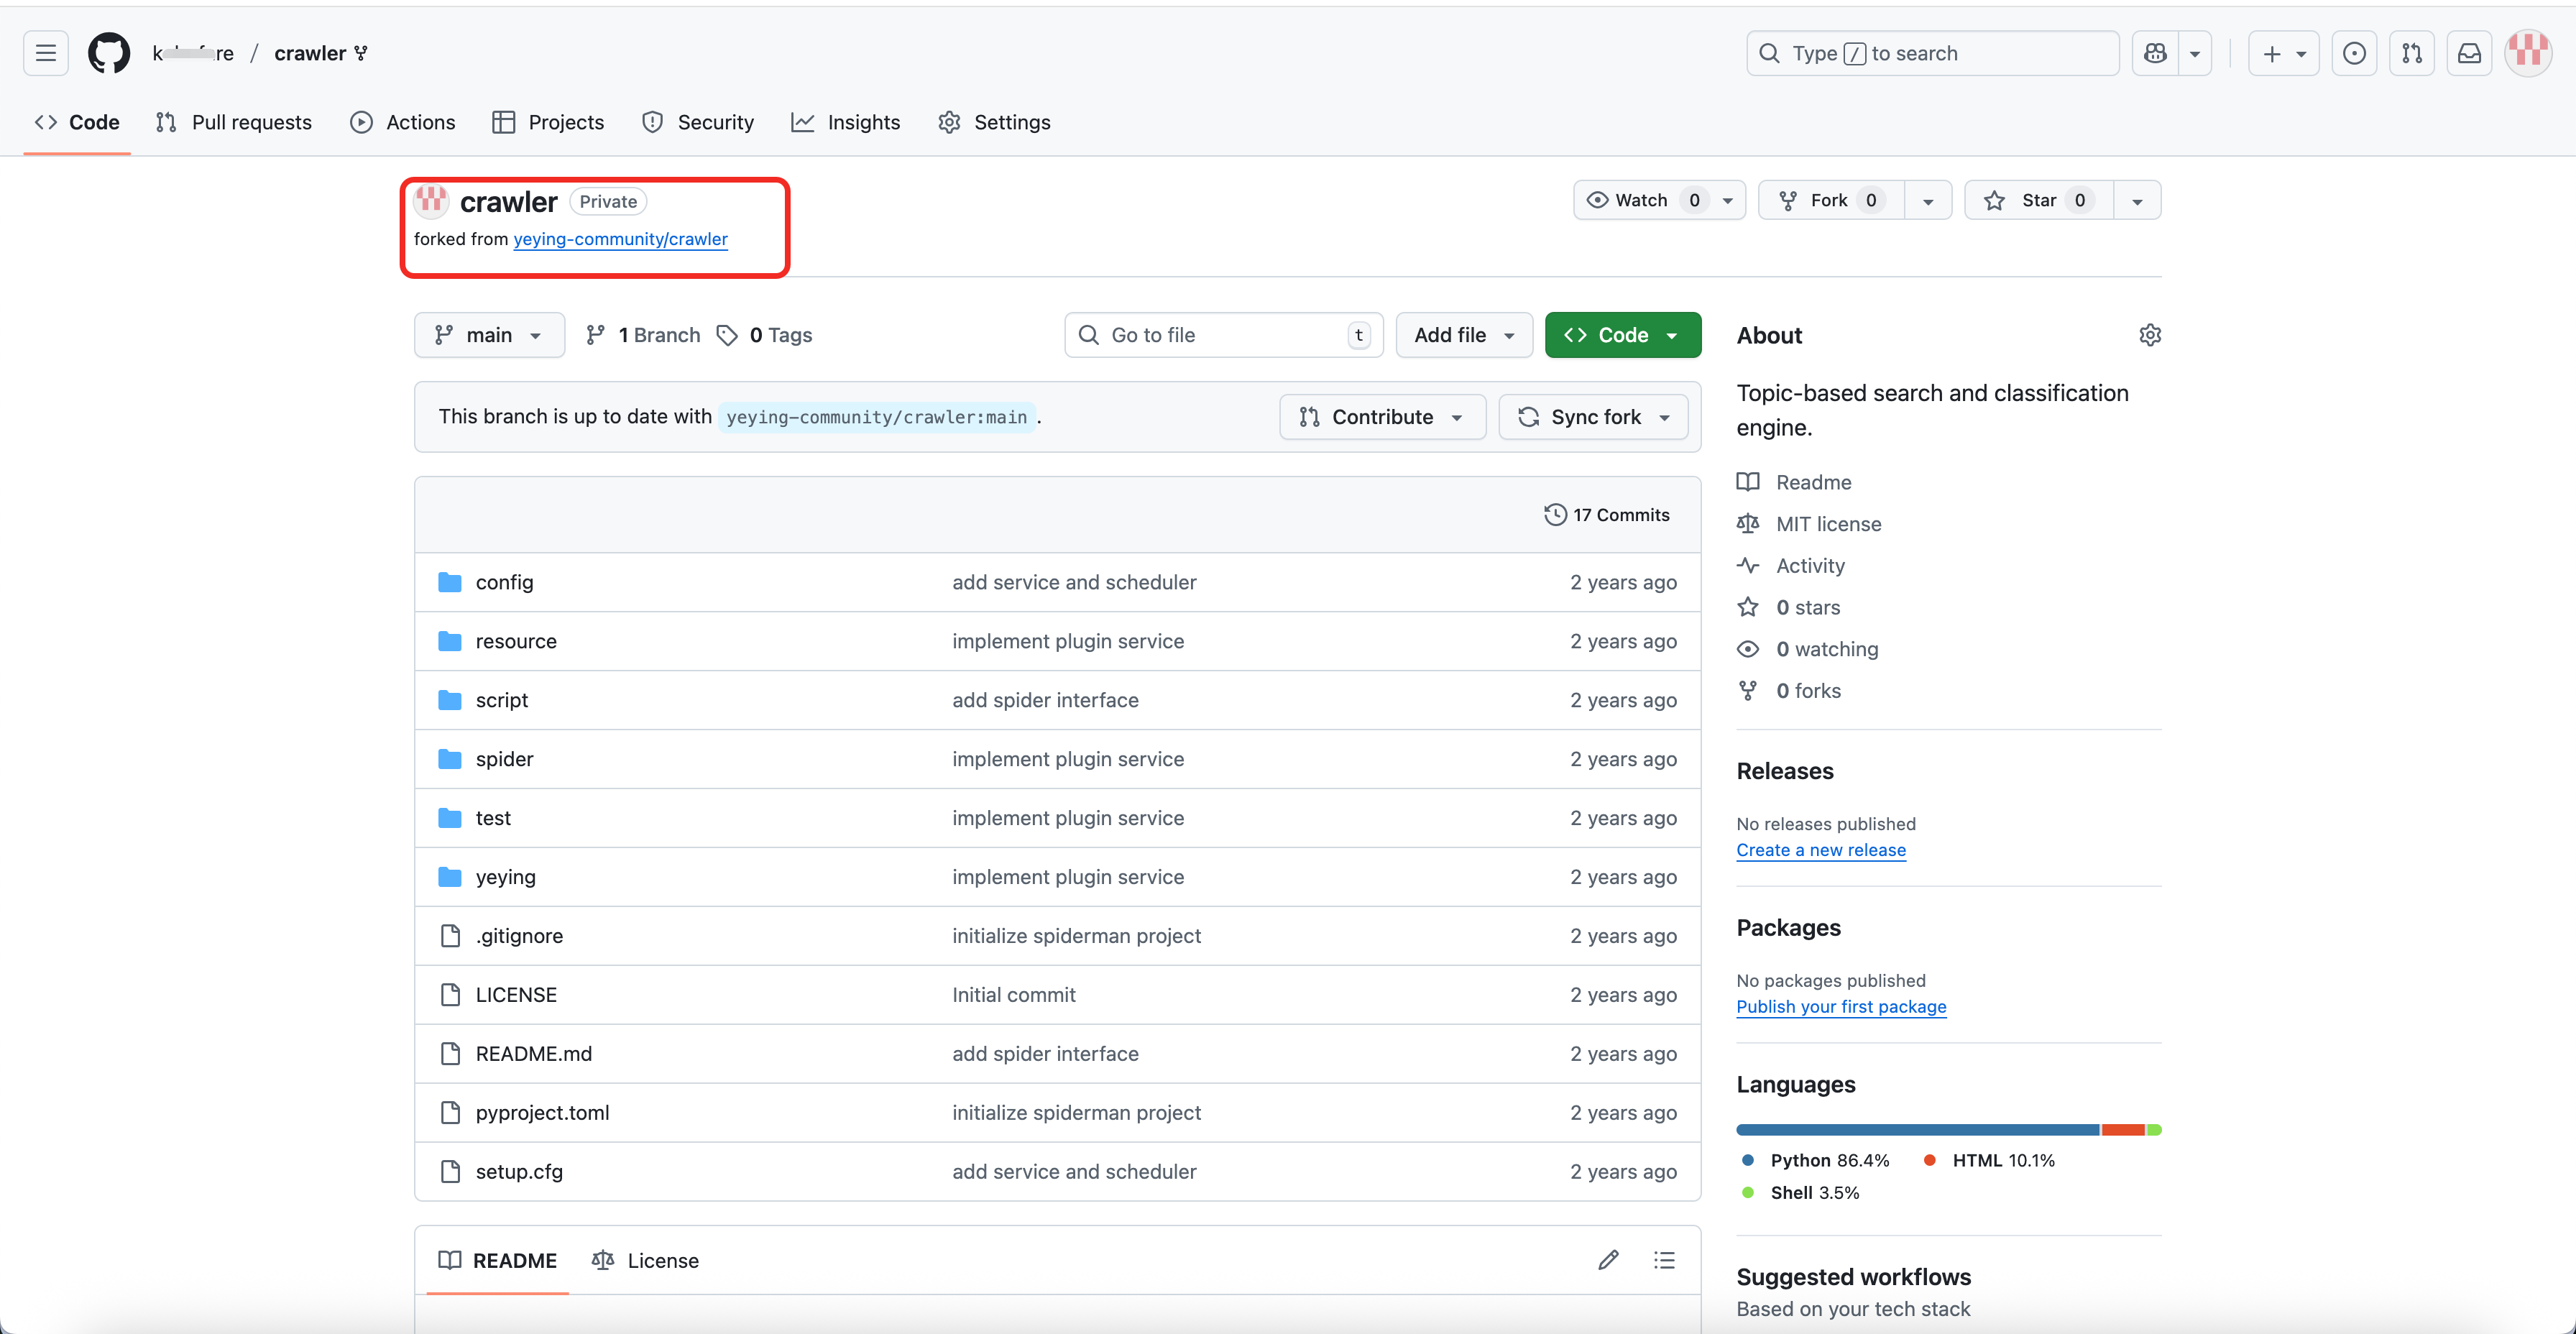Open the notifications inbox icon
The height and width of the screenshot is (1334, 2576).
point(2469,53)
